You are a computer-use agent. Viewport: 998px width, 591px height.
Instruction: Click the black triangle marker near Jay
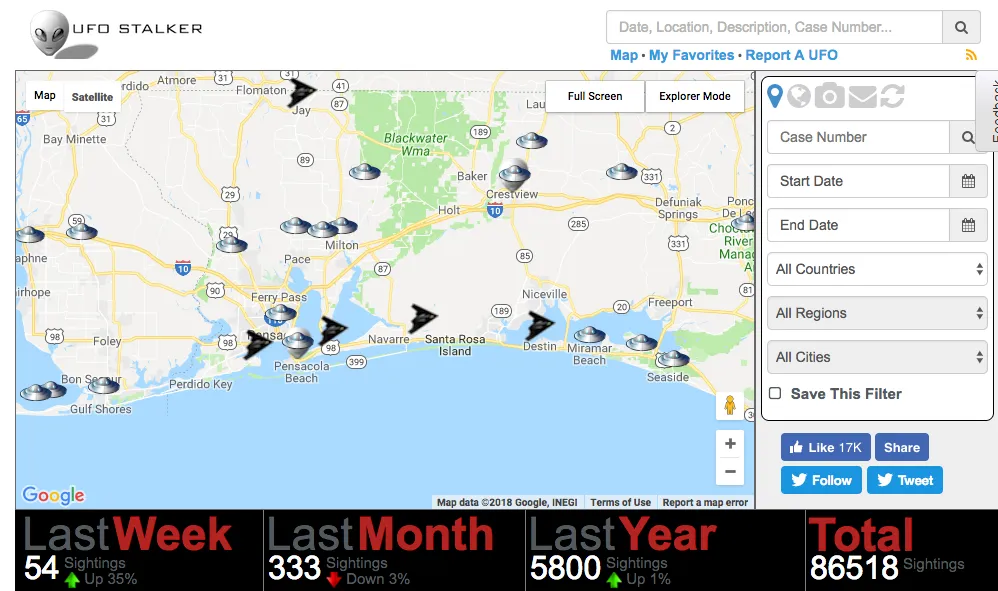click(x=302, y=92)
